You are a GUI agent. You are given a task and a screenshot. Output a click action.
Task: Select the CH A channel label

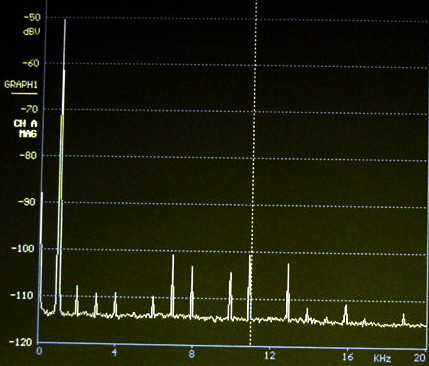coord(26,124)
